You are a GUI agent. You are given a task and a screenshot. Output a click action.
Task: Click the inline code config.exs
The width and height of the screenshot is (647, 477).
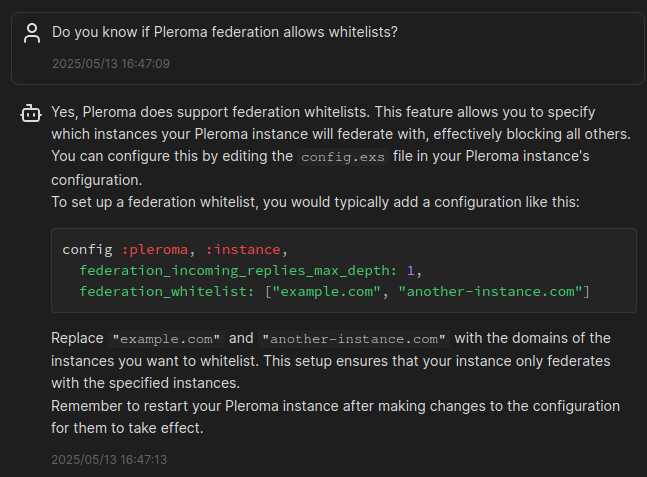[x=343, y=157]
